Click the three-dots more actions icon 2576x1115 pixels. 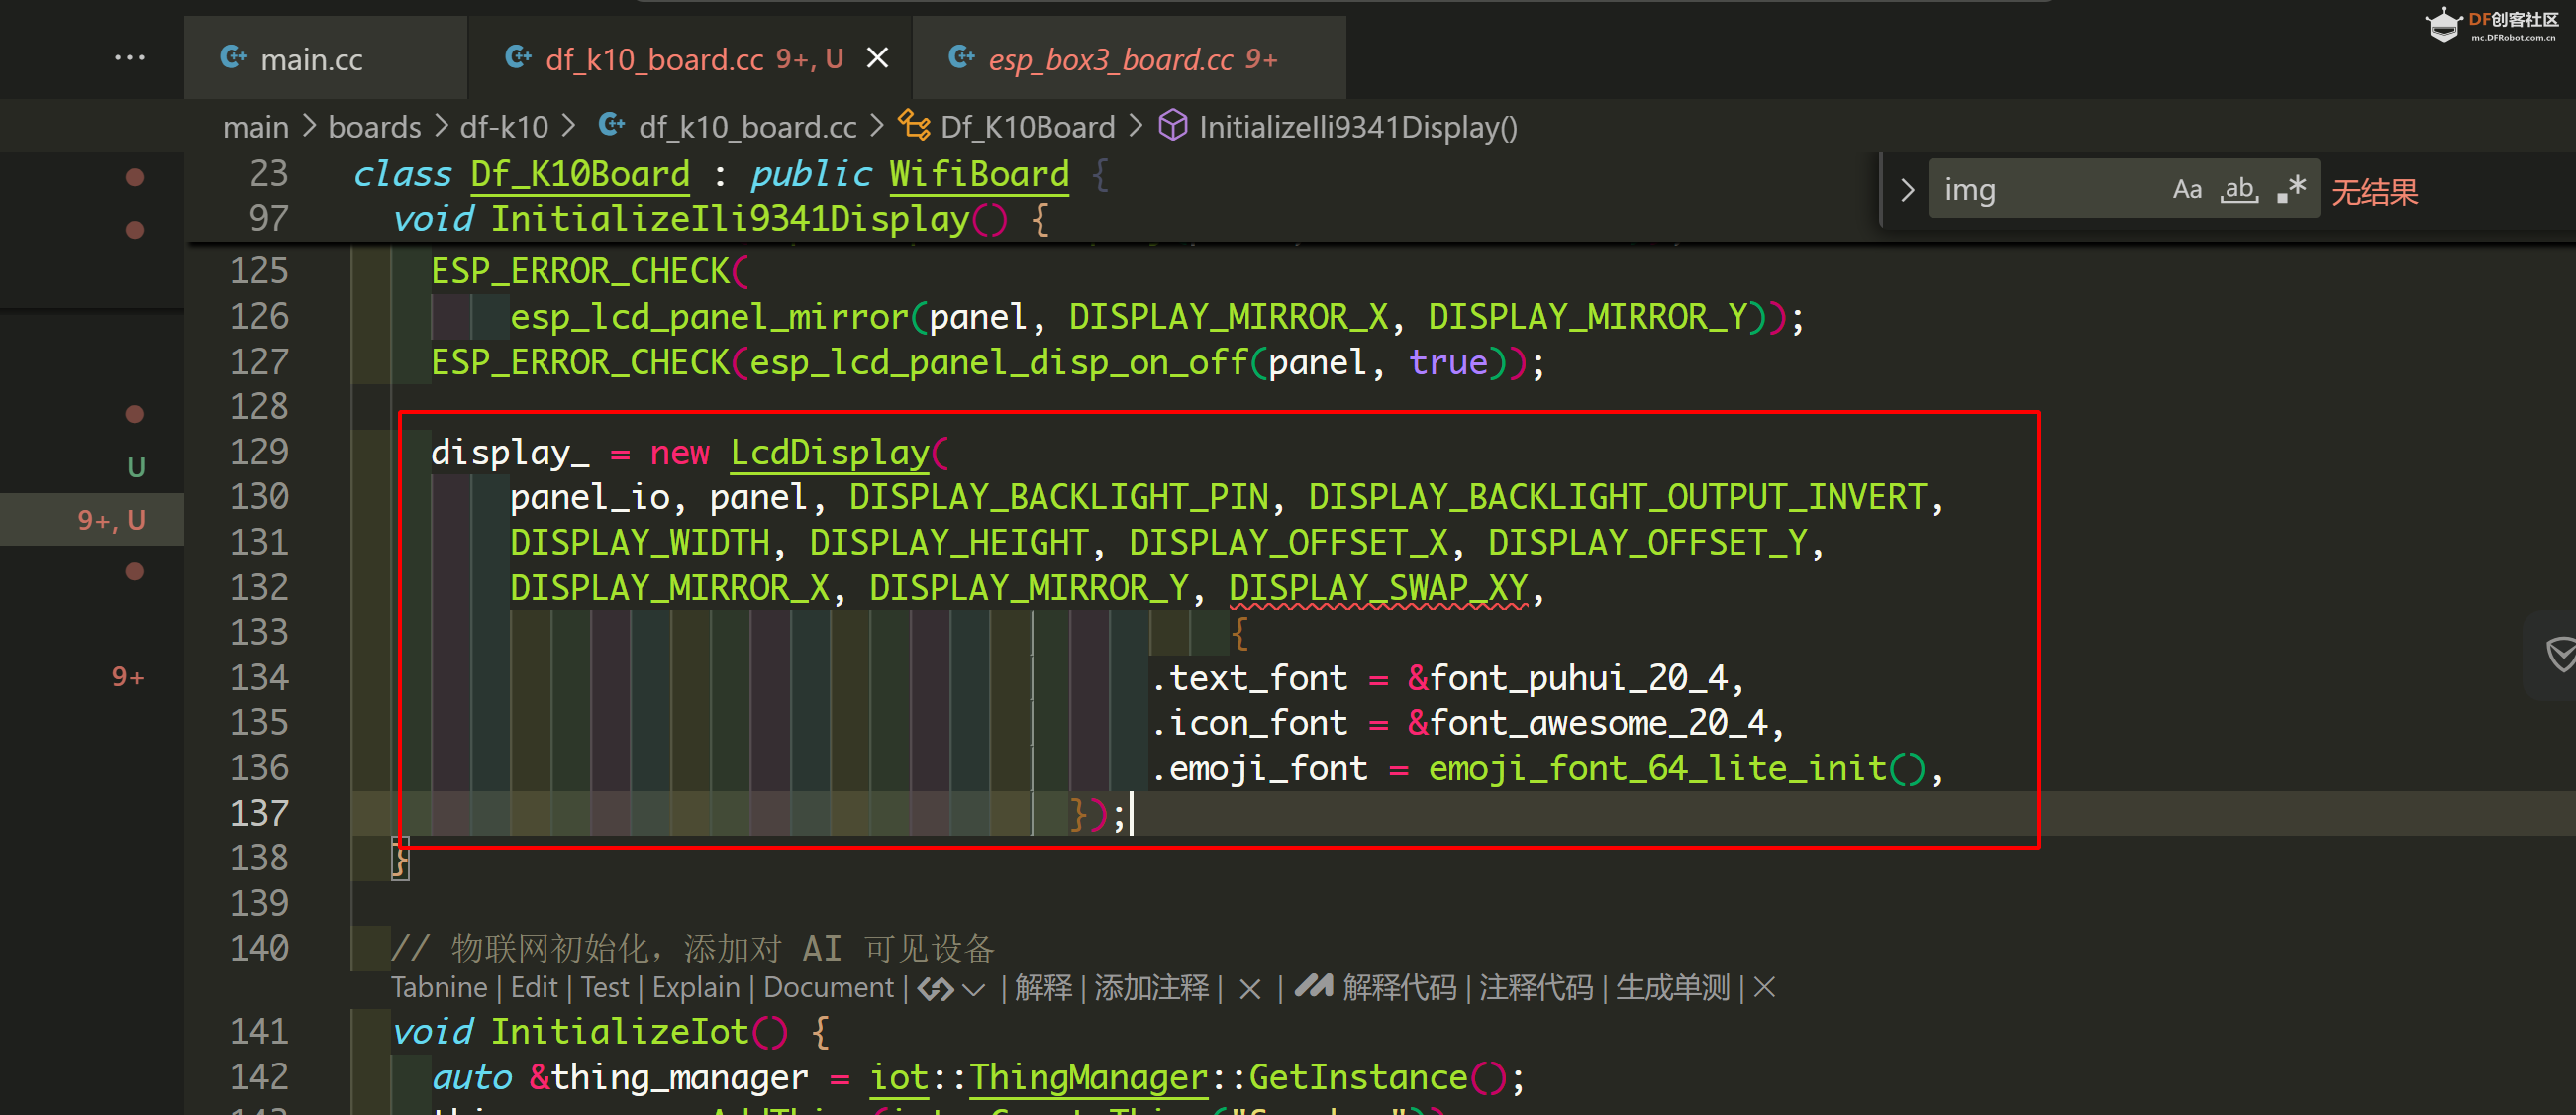(129, 58)
